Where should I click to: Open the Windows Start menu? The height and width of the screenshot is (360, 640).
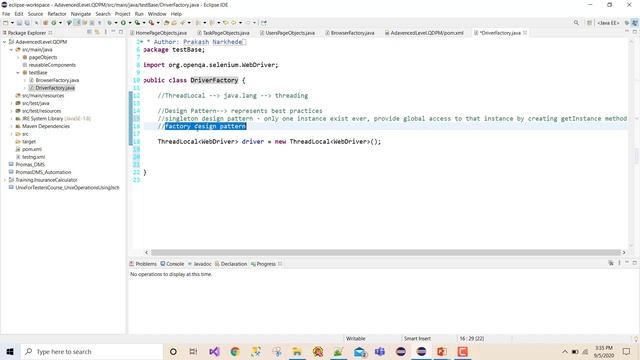[10, 351]
